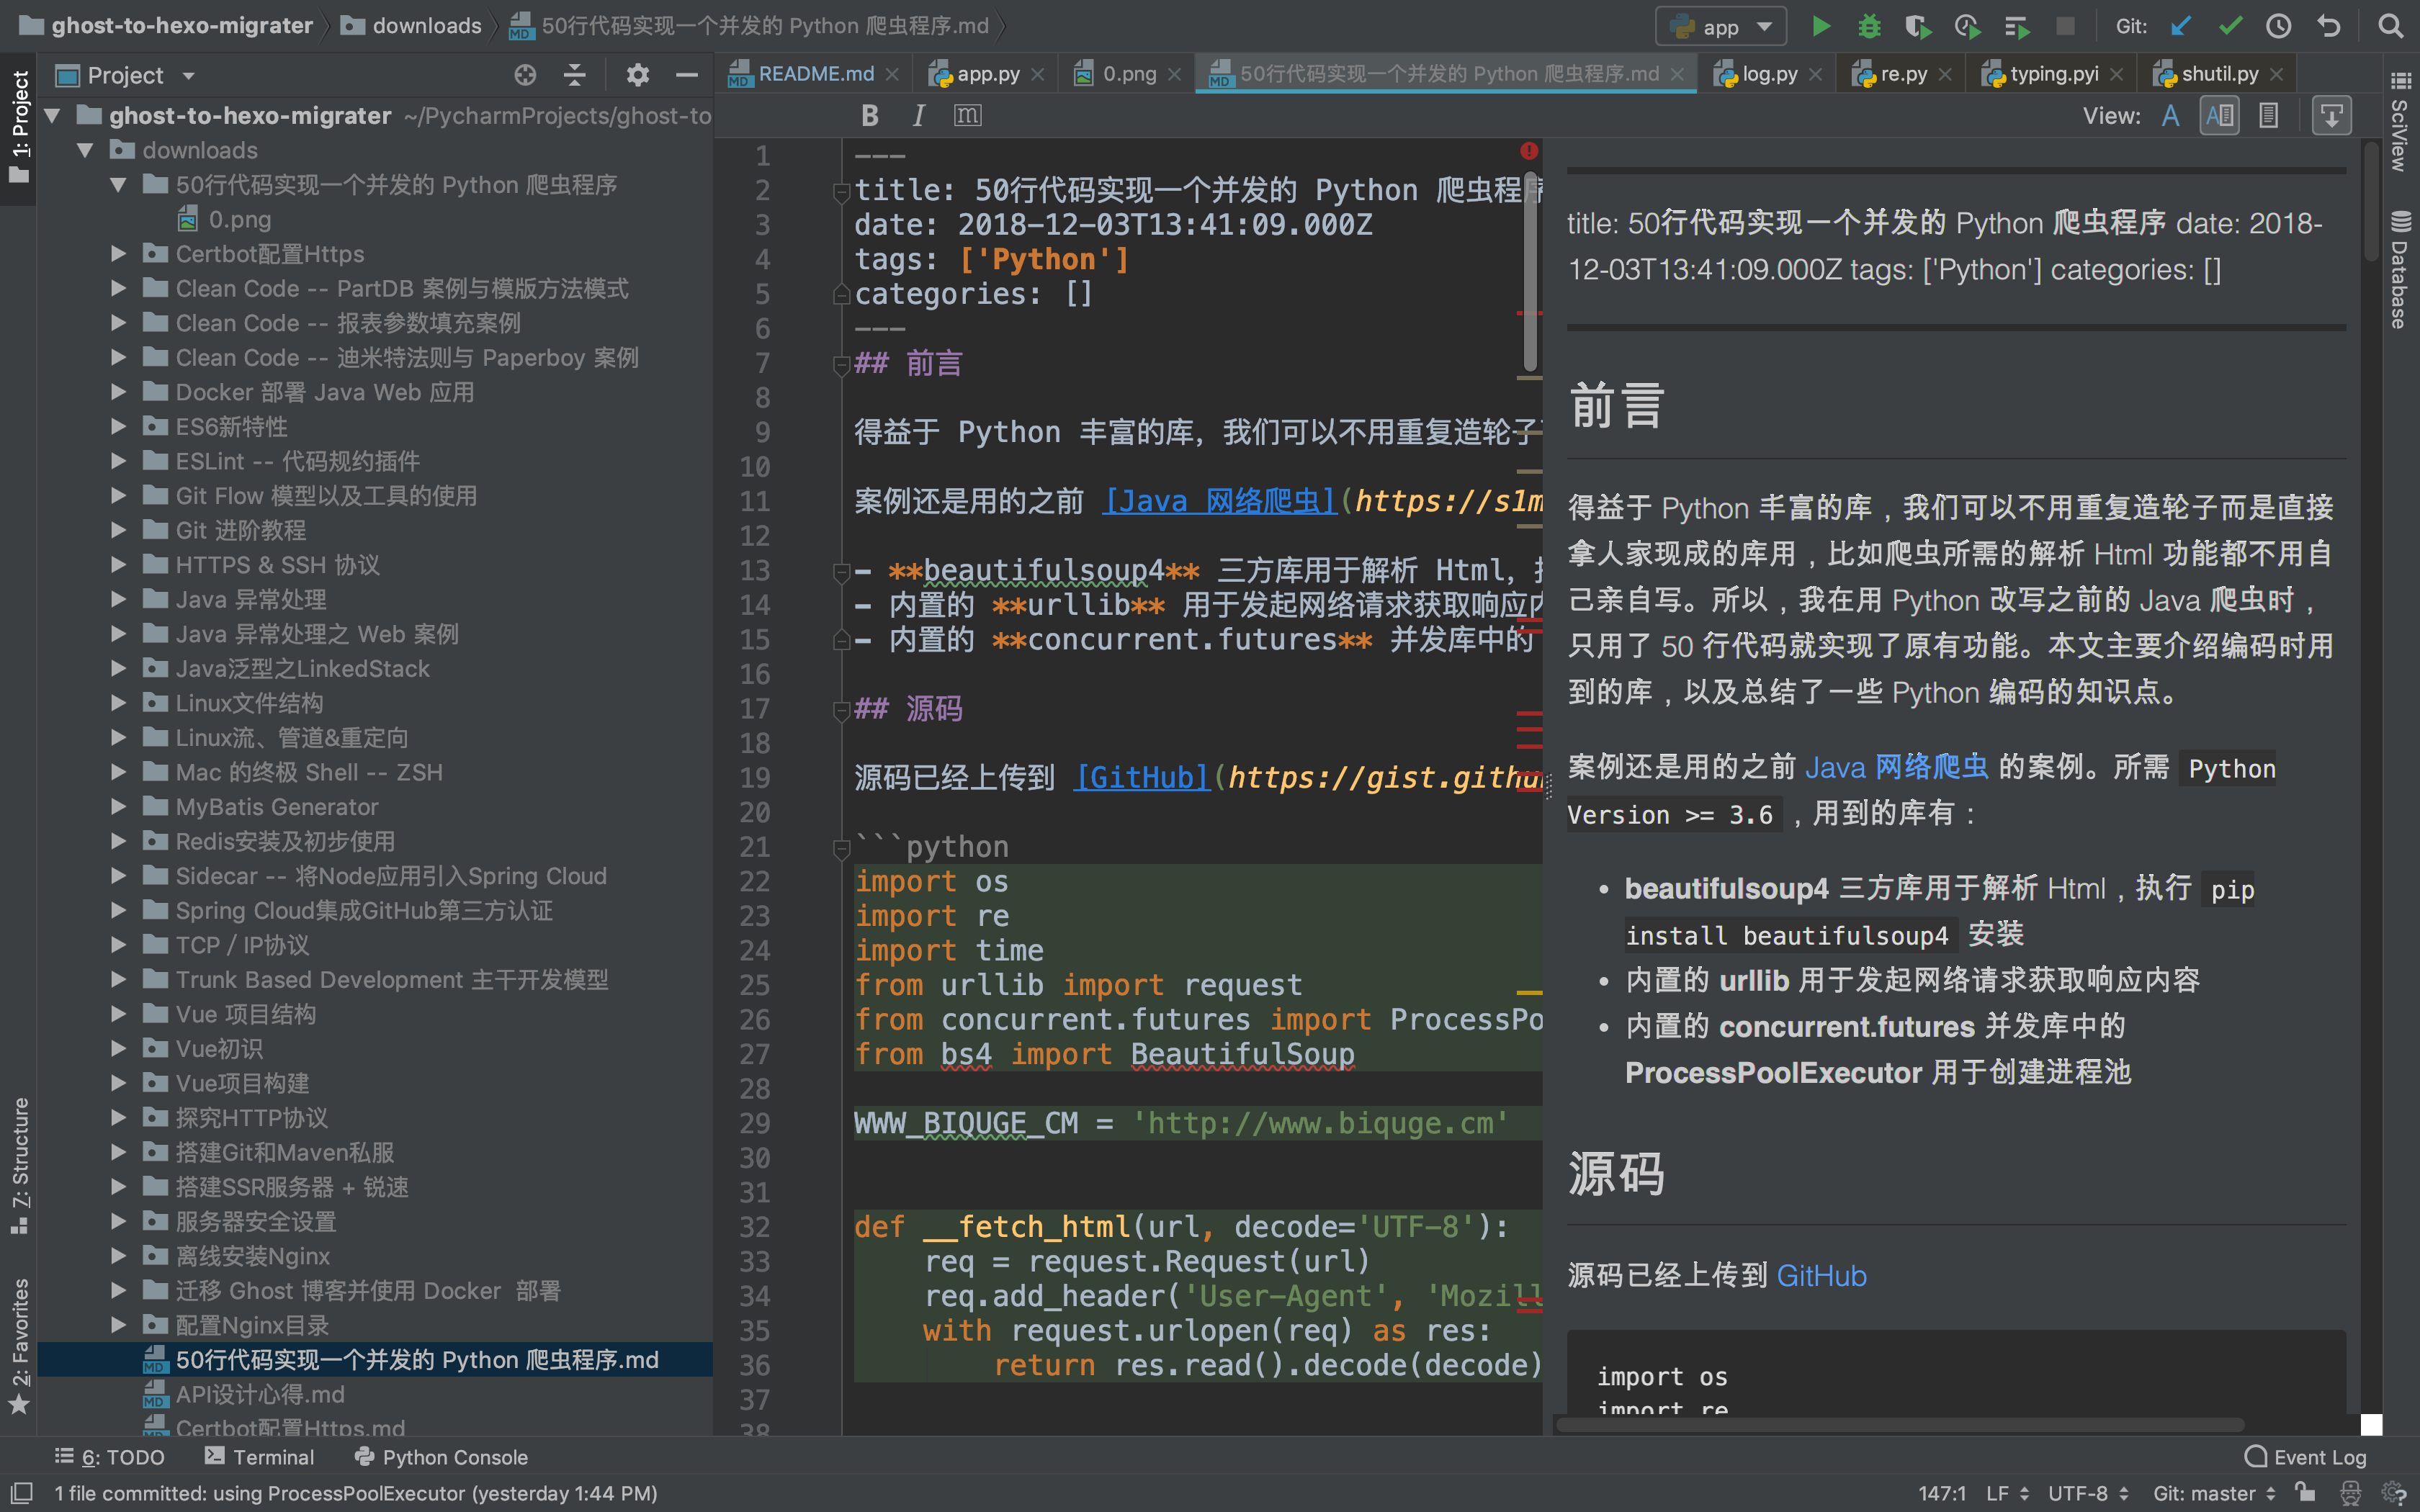
Task: Click the GitHub link in preview
Action: pyautogui.click(x=1821, y=1276)
